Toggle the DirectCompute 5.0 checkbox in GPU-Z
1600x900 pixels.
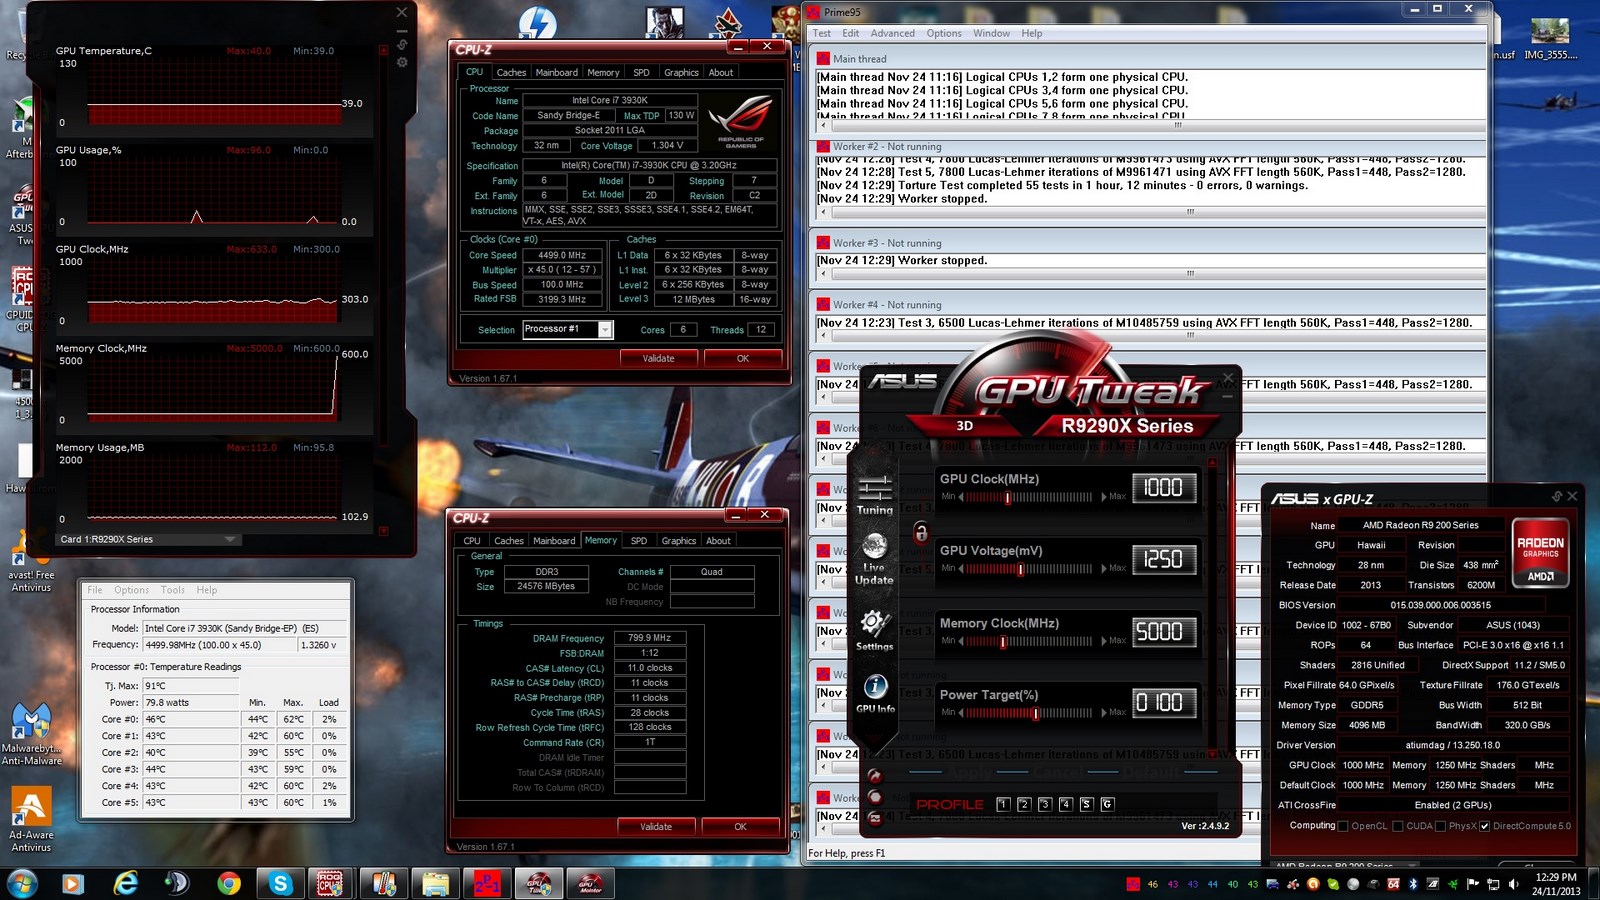tap(1485, 826)
